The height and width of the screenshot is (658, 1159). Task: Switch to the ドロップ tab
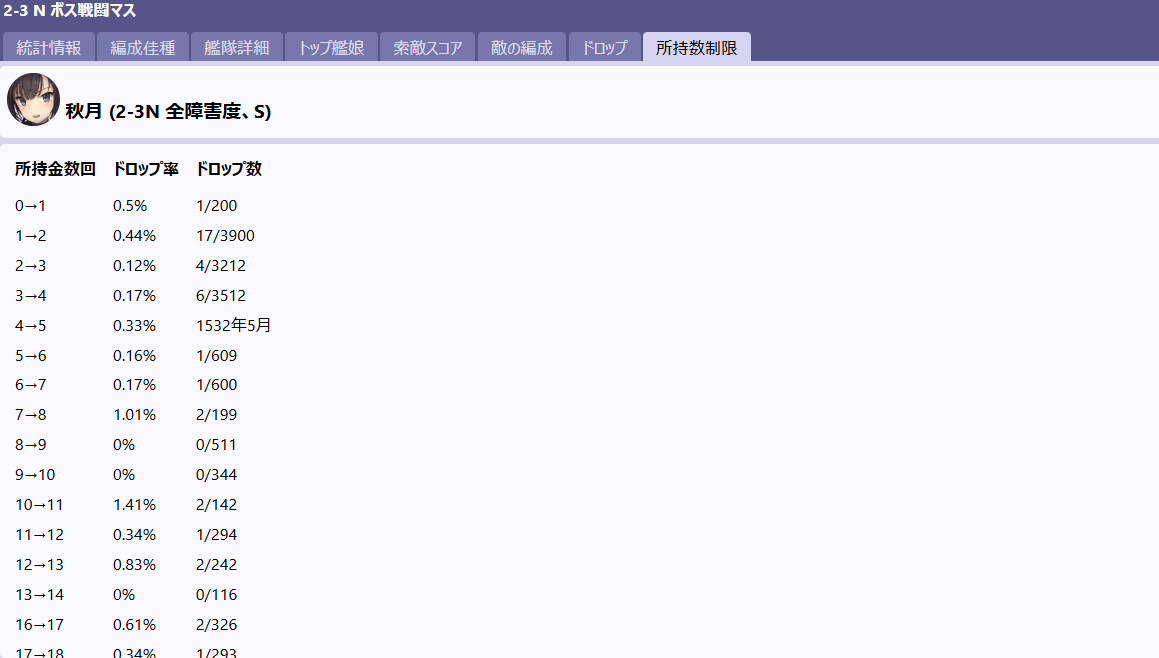click(605, 47)
